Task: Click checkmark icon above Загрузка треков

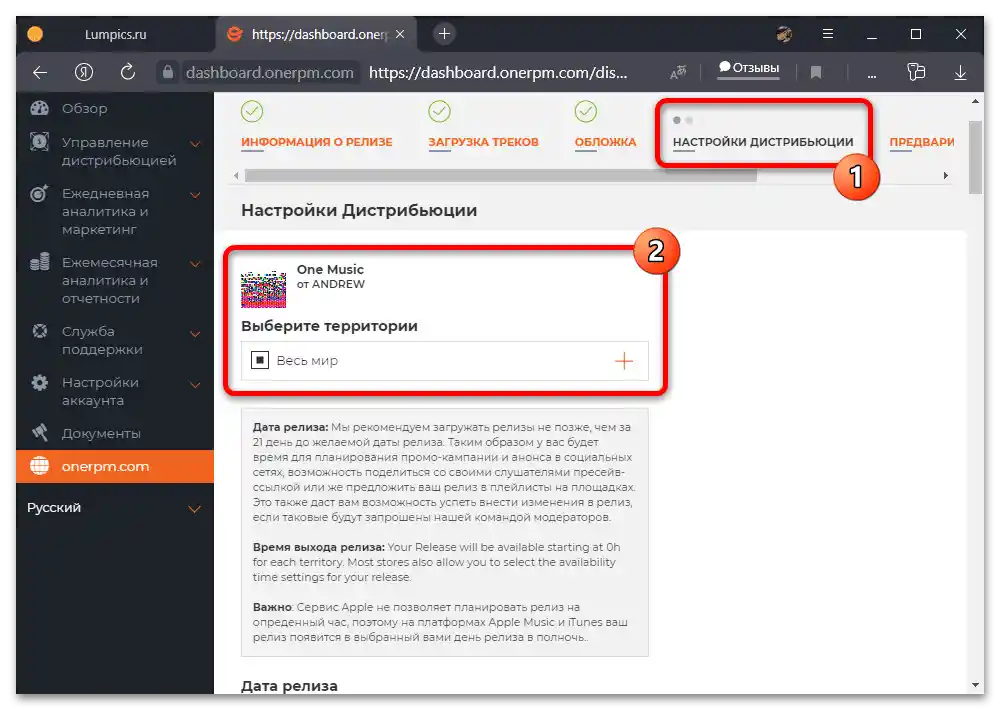Action: (x=439, y=112)
